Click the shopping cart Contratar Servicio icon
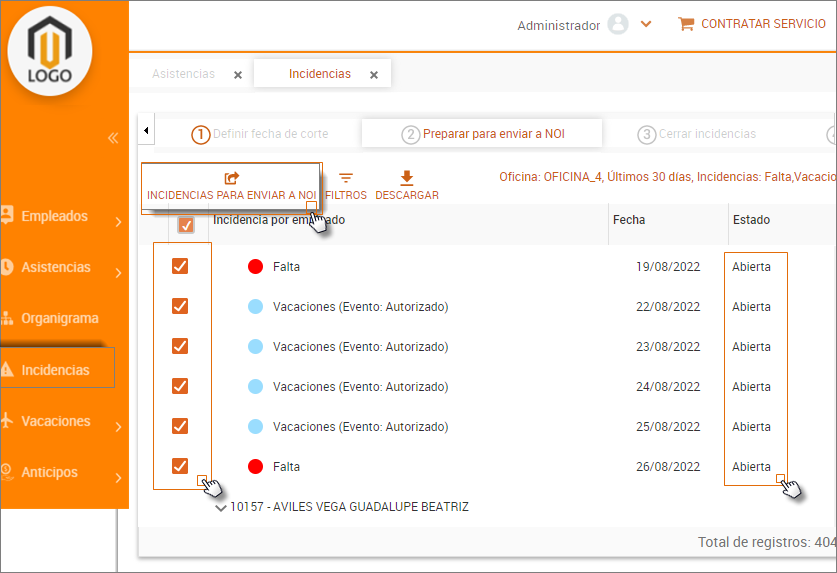The height and width of the screenshot is (573, 837). point(686,24)
